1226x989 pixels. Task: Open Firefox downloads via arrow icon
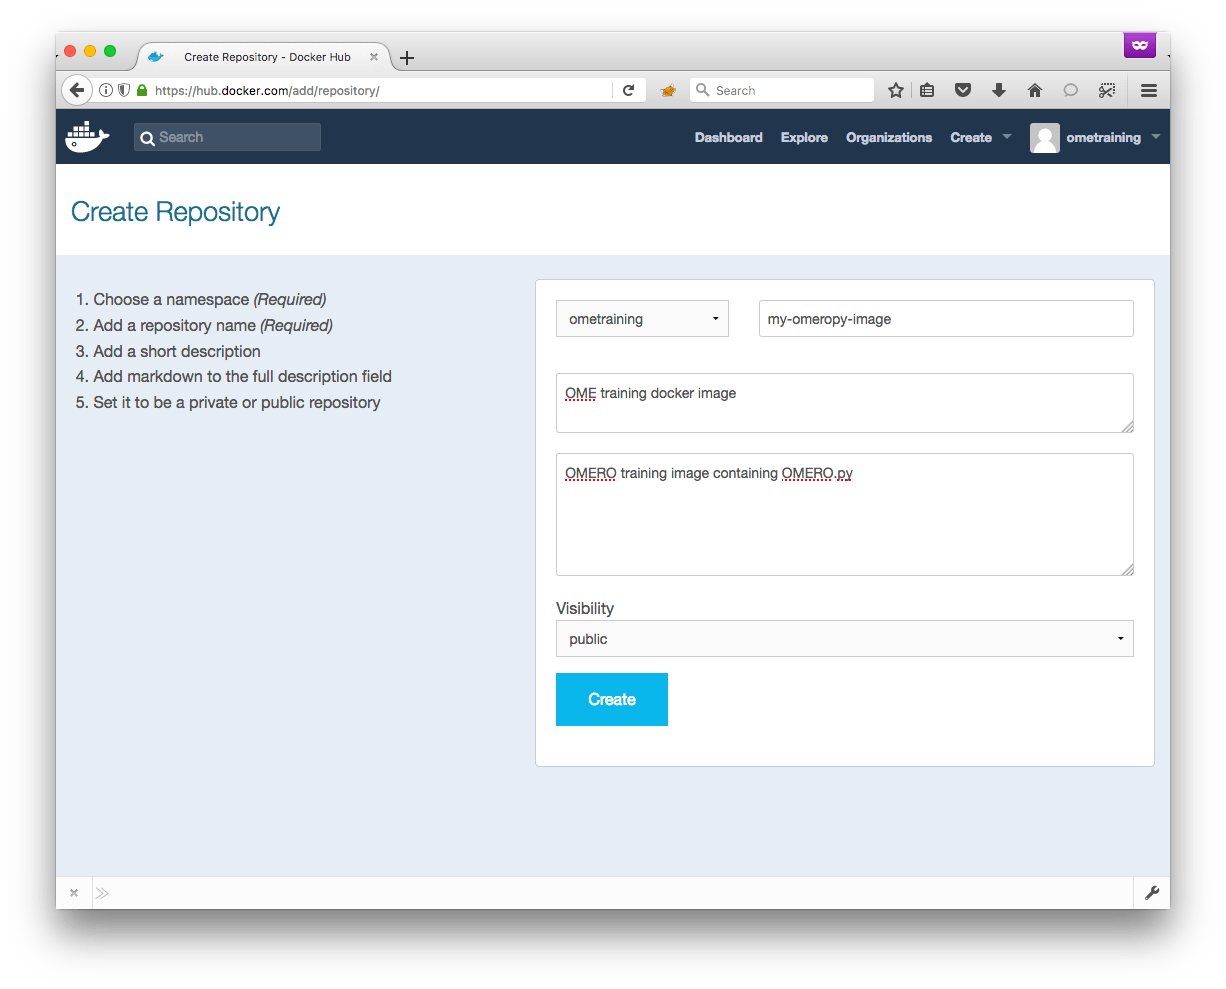[999, 90]
